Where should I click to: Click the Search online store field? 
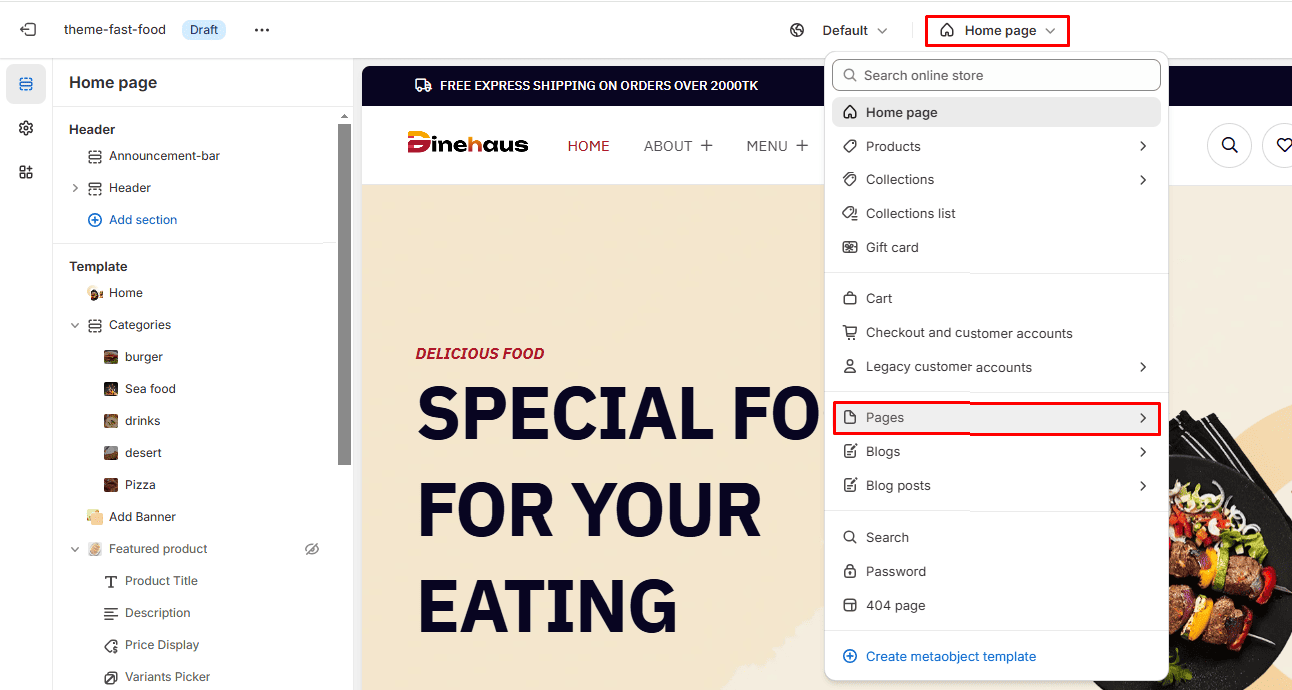pyautogui.click(x=996, y=75)
